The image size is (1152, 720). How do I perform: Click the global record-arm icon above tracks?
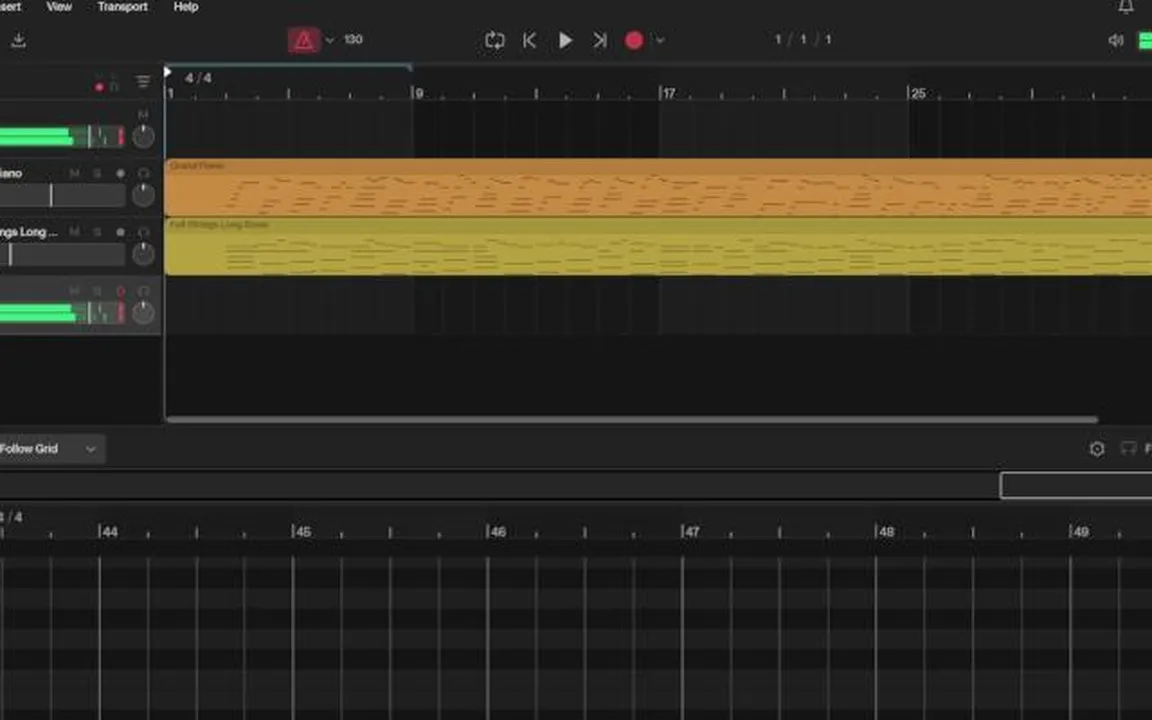click(x=99, y=87)
